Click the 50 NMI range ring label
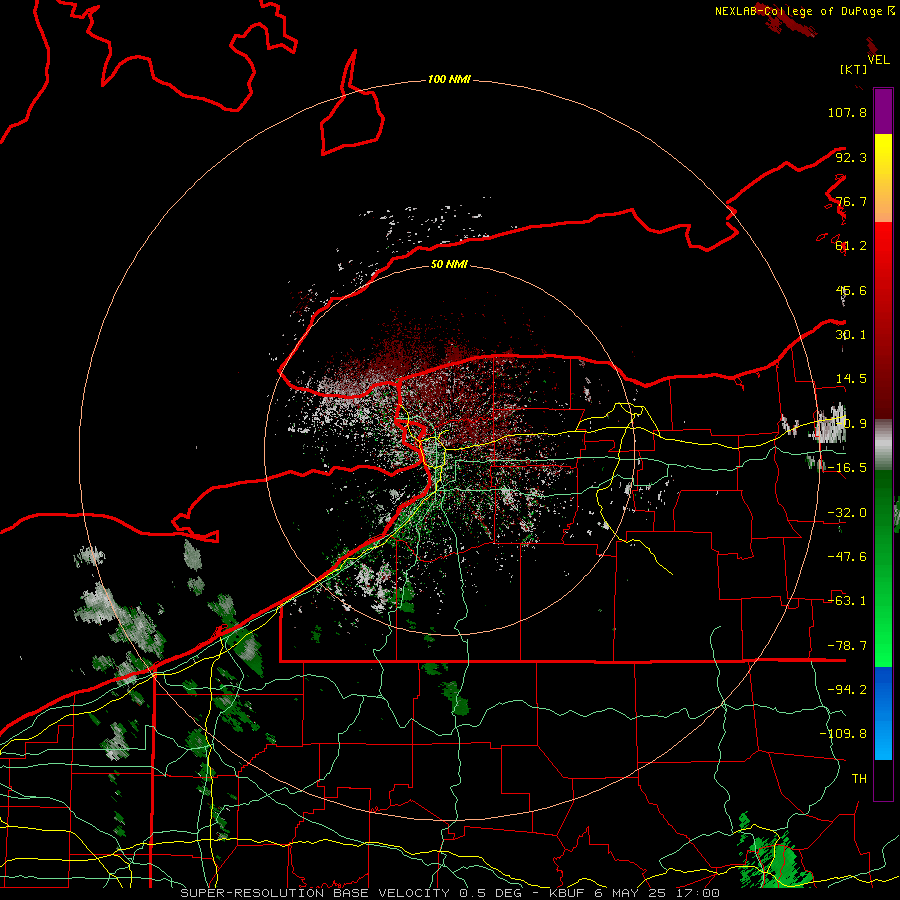Viewport: 900px width, 900px height. (x=449, y=264)
